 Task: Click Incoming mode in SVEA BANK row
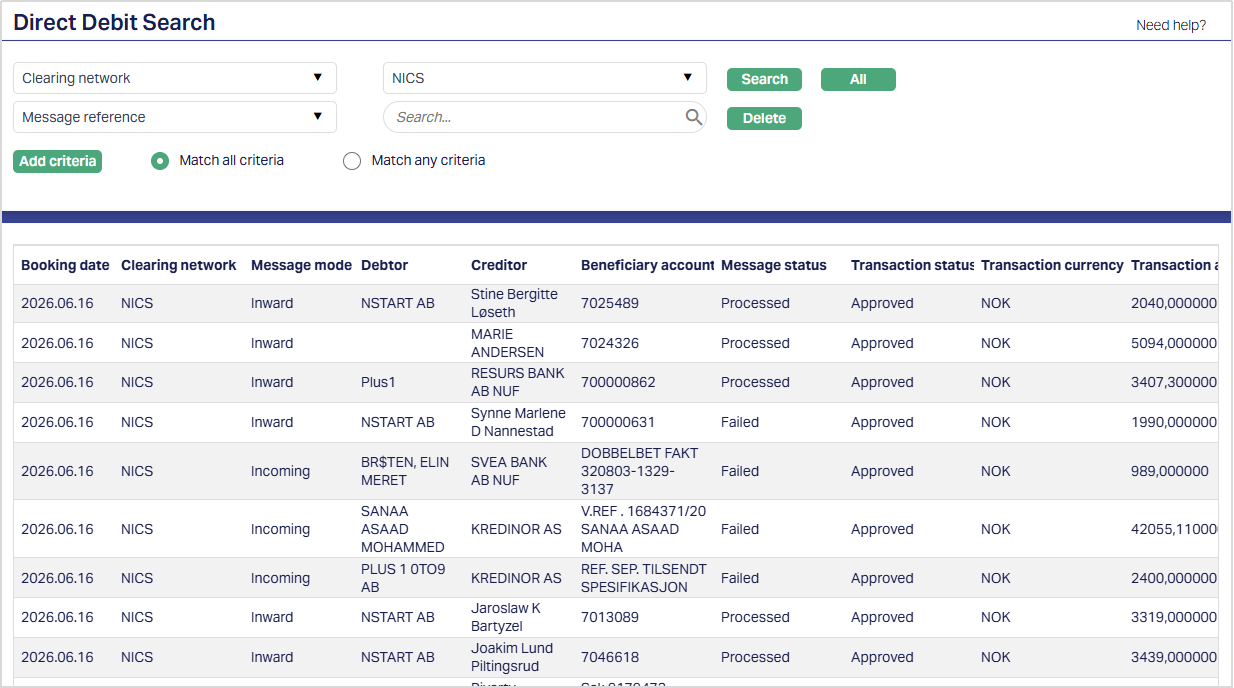280,471
